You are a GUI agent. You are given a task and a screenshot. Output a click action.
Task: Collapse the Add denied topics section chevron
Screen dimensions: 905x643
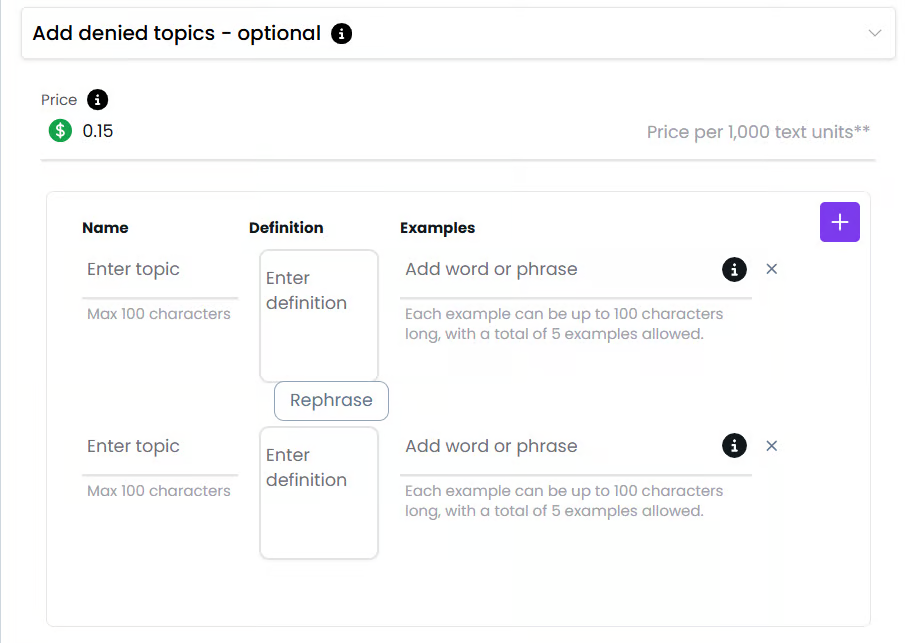pos(875,33)
